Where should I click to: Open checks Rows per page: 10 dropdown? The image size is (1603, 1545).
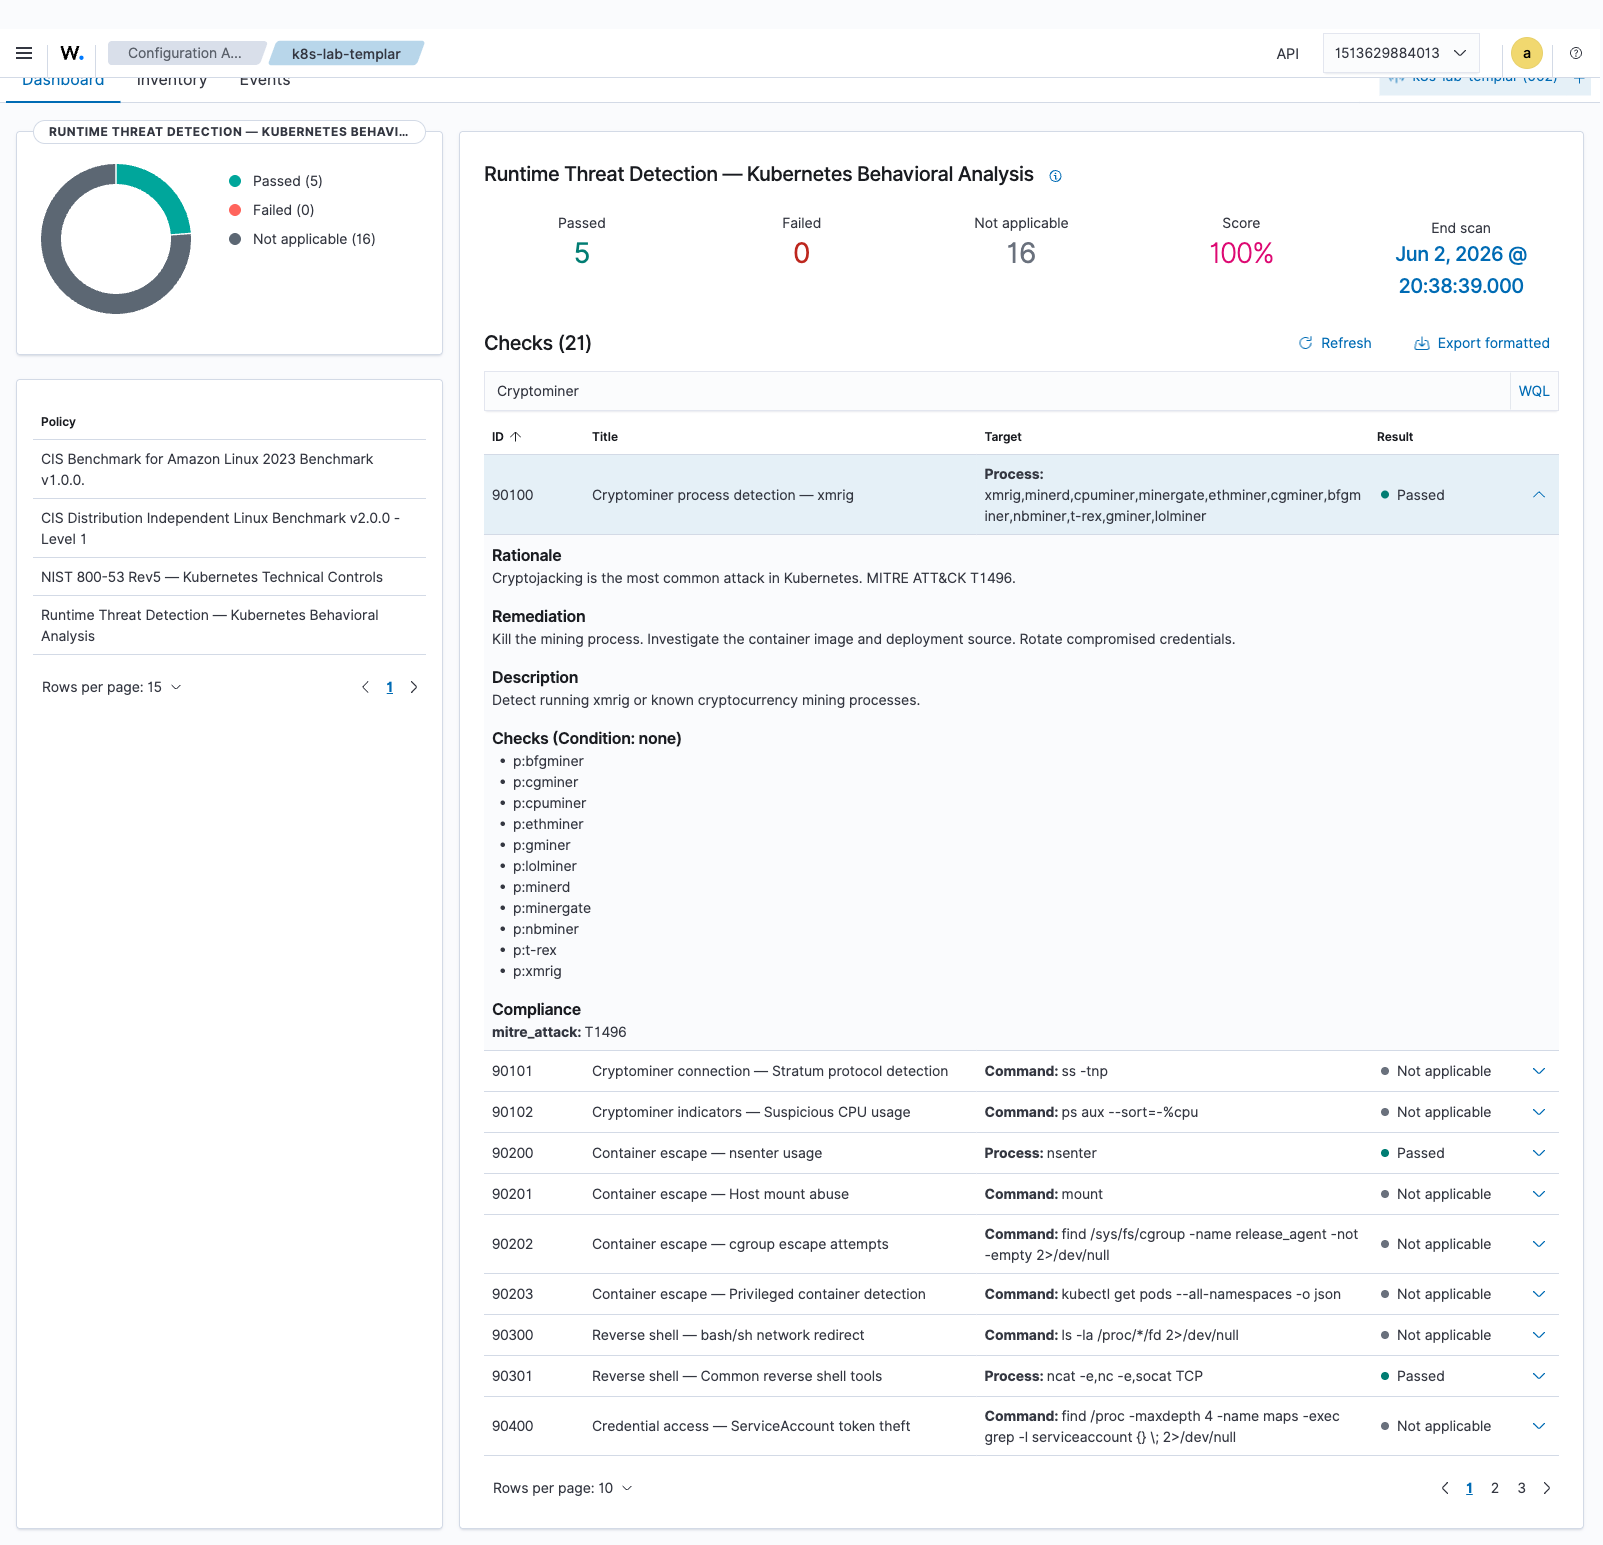563,1488
